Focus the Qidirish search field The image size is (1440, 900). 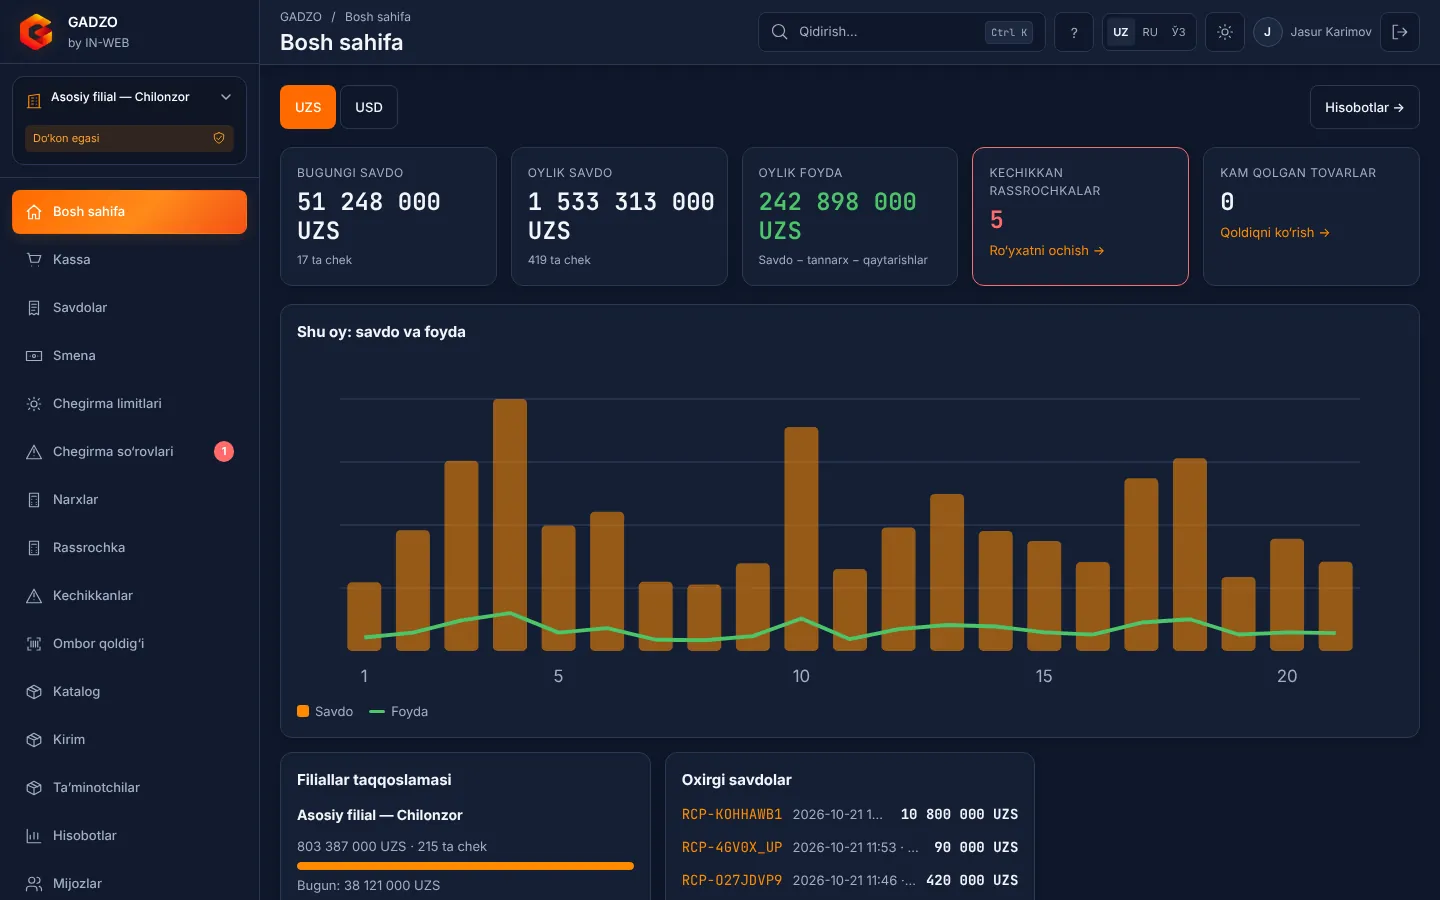point(901,32)
